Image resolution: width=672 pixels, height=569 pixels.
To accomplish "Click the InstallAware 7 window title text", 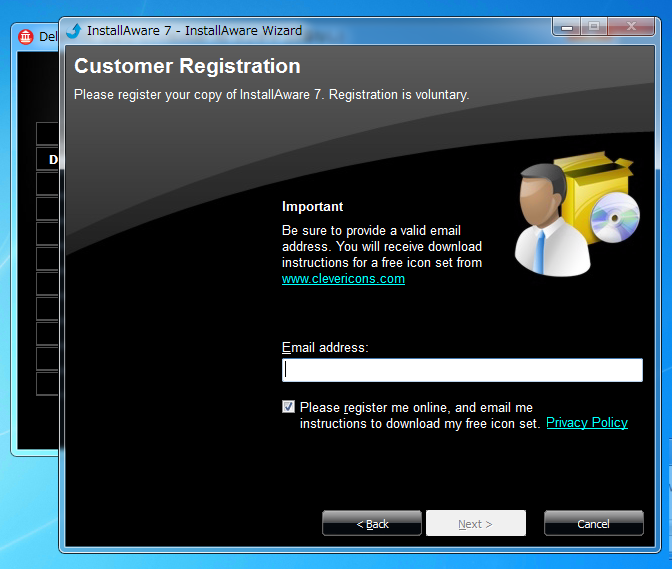I will (x=195, y=31).
